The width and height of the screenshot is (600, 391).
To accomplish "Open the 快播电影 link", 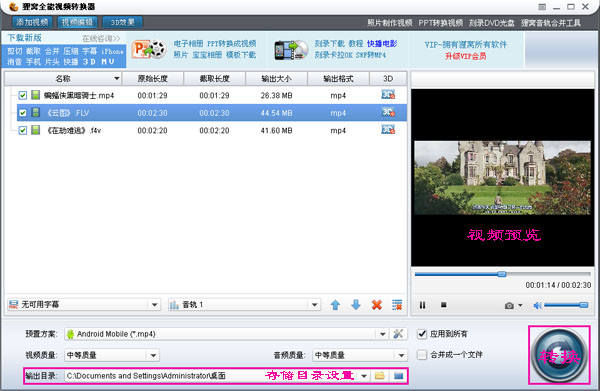I will (x=382, y=44).
